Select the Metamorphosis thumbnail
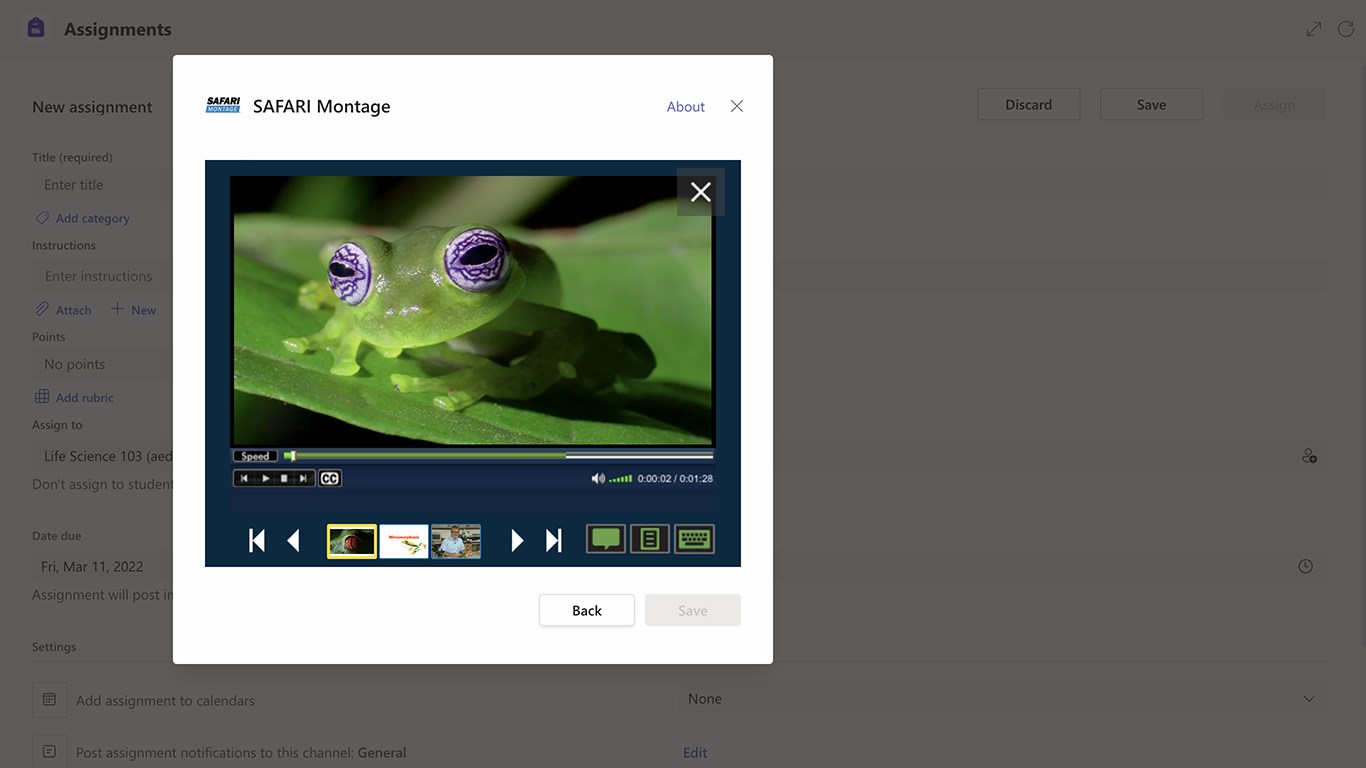Image resolution: width=1366 pixels, height=768 pixels. [x=404, y=541]
